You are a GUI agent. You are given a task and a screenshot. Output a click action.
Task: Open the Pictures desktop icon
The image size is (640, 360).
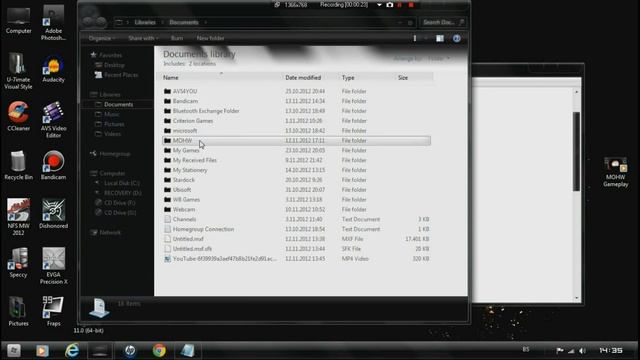[x=18, y=311]
